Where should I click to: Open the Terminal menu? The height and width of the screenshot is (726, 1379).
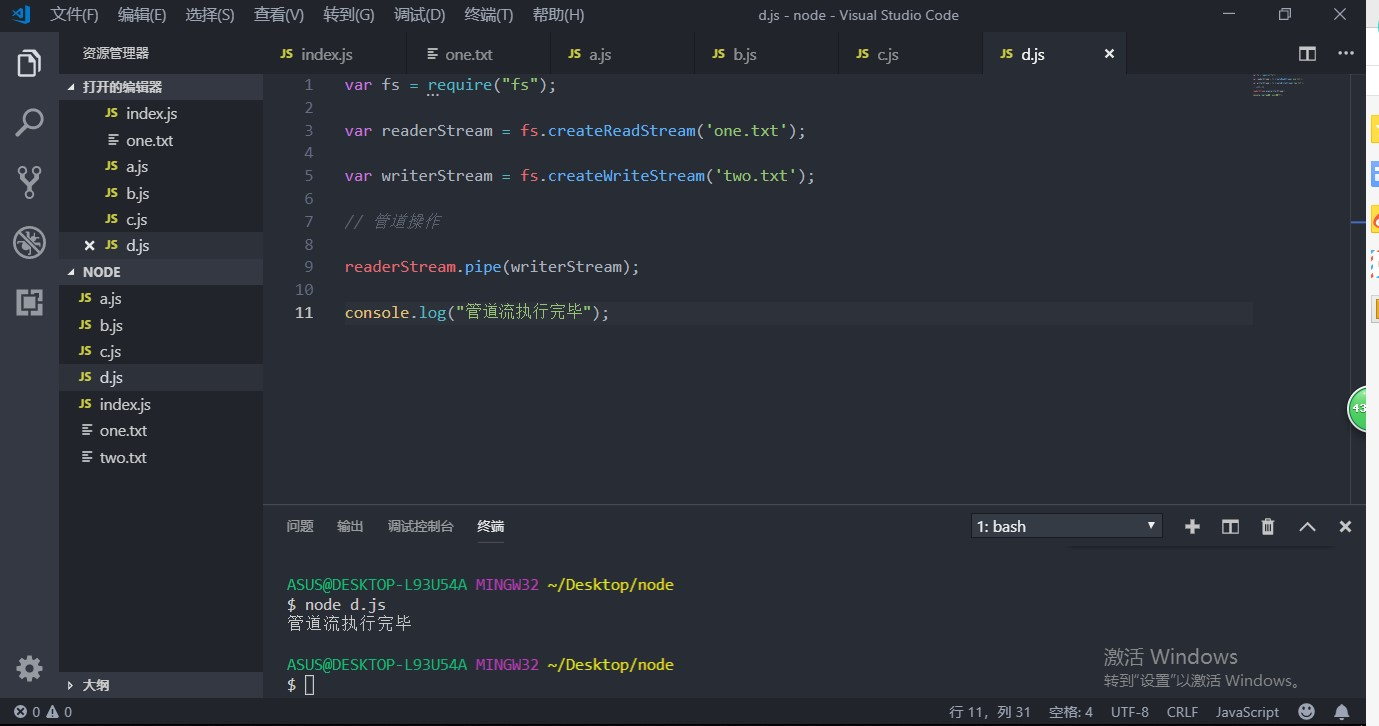[489, 15]
